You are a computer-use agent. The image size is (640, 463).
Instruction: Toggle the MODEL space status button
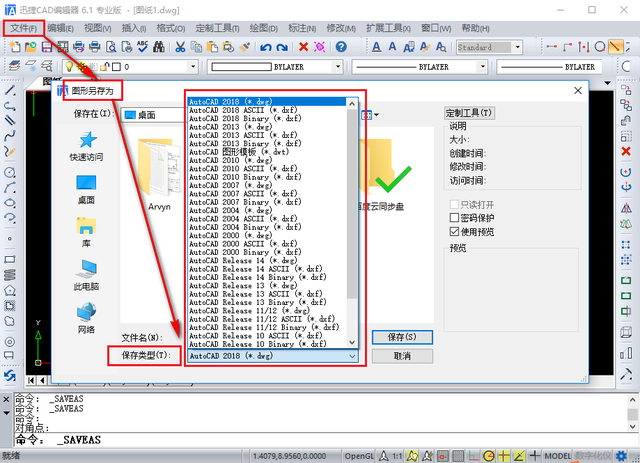click(558, 456)
